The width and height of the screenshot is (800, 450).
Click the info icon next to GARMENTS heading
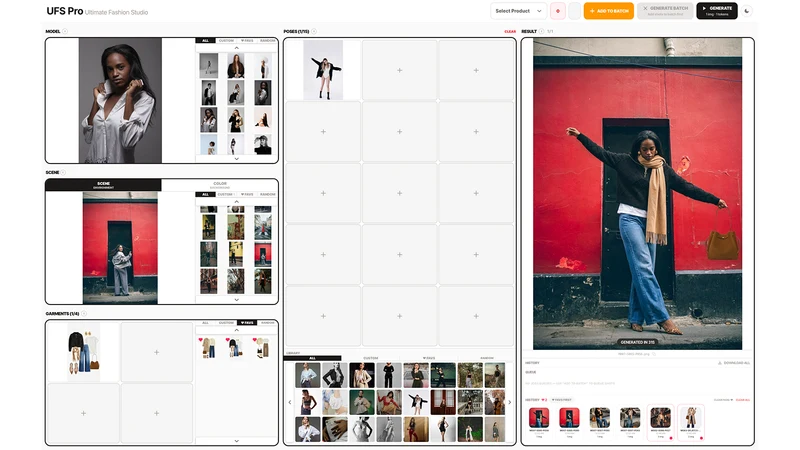pos(84,313)
